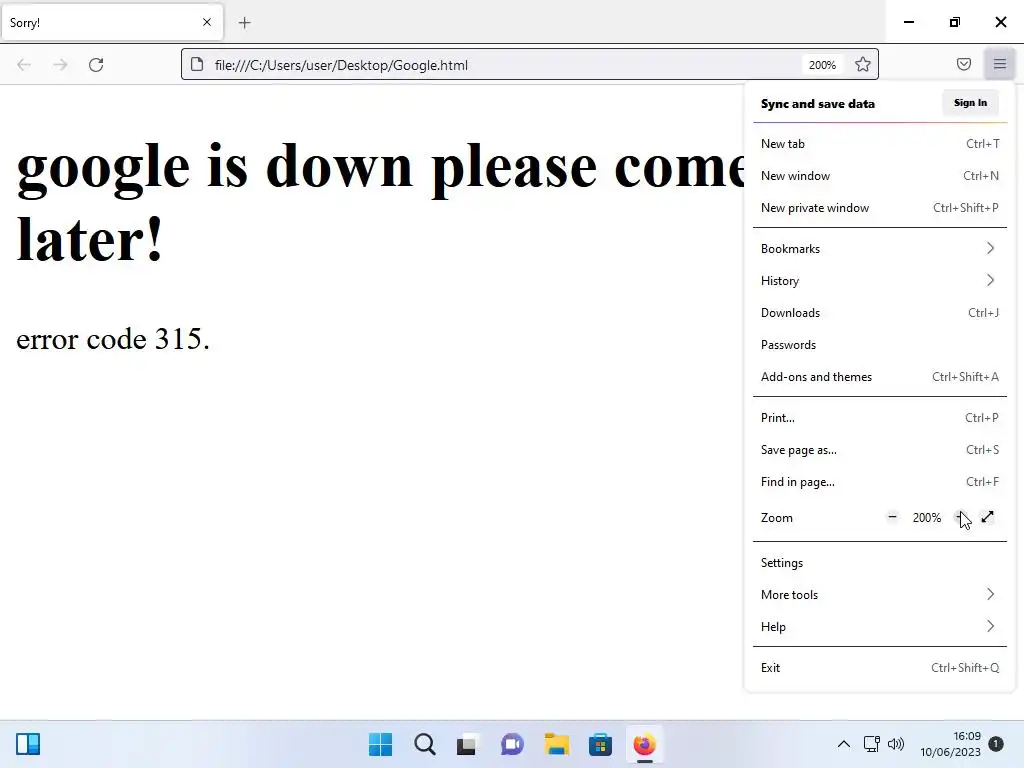This screenshot has width=1024, height=768.
Task: Choose Print... from the menu
Action: [x=880, y=418]
